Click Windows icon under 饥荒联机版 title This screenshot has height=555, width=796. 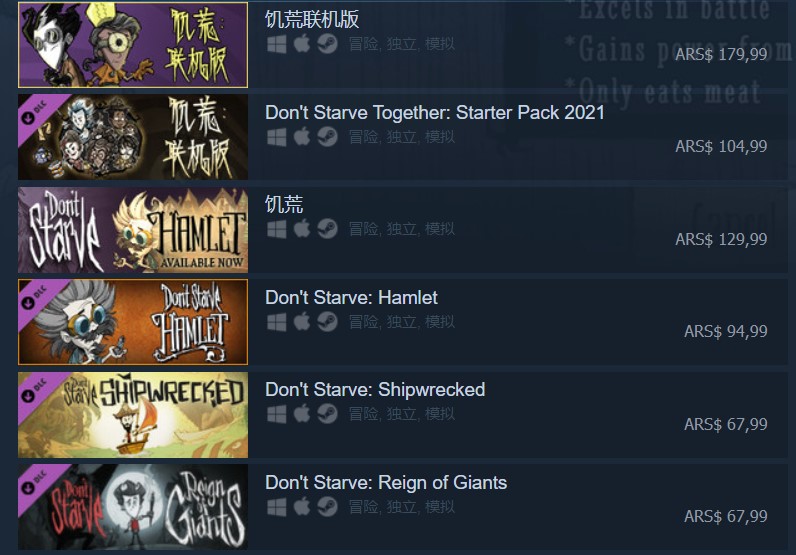point(277,44)
